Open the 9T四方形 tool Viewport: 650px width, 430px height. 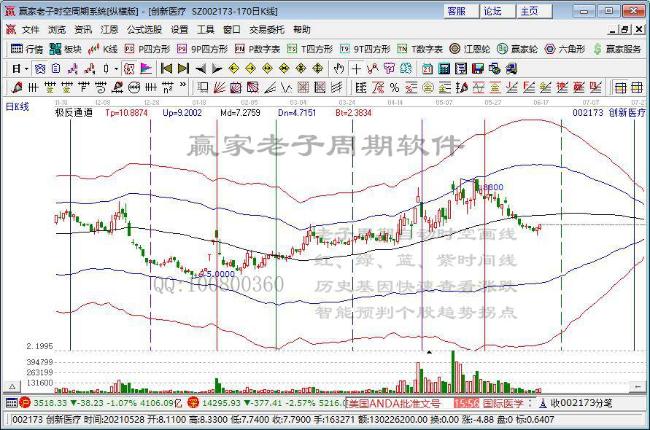pos(365,49)
